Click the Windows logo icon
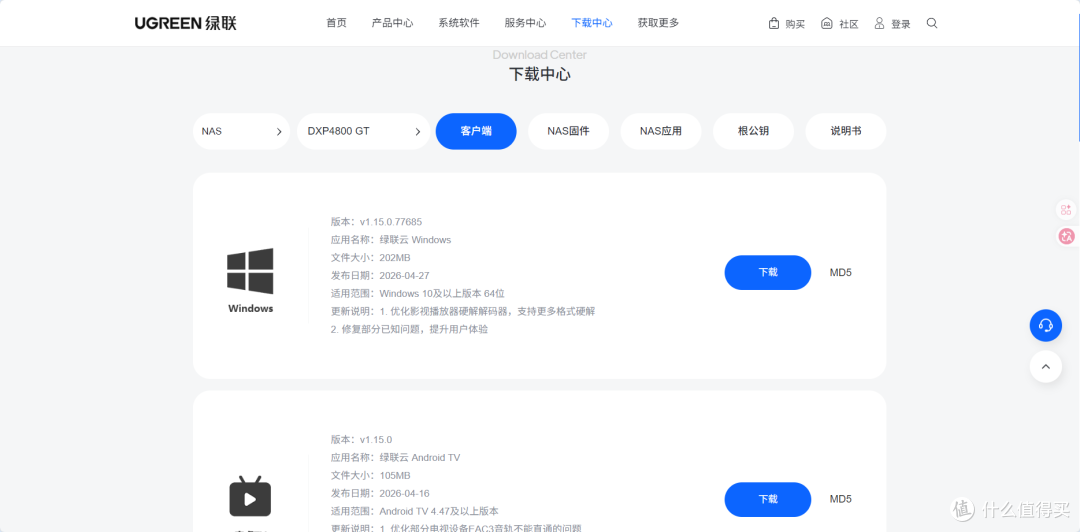 [250, 271]
